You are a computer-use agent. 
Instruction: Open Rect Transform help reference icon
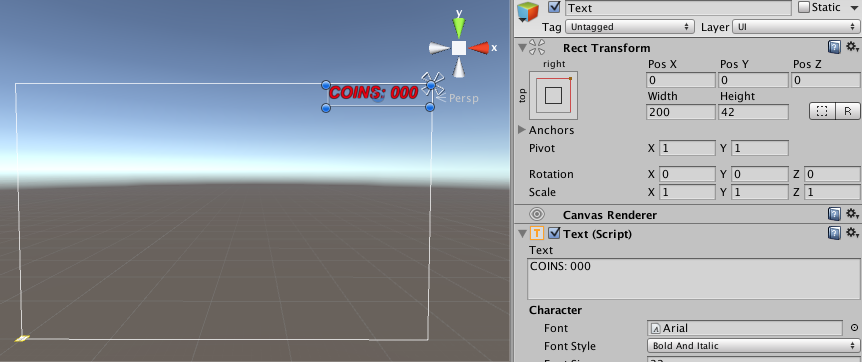[x=834, y=47]
